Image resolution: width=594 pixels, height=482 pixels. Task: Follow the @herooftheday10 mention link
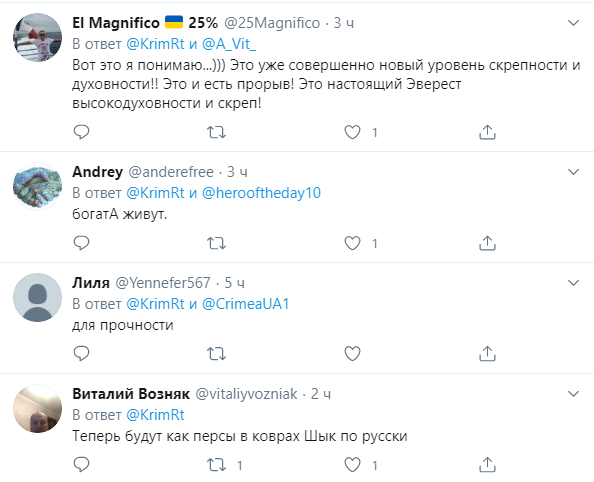(261, 193)
